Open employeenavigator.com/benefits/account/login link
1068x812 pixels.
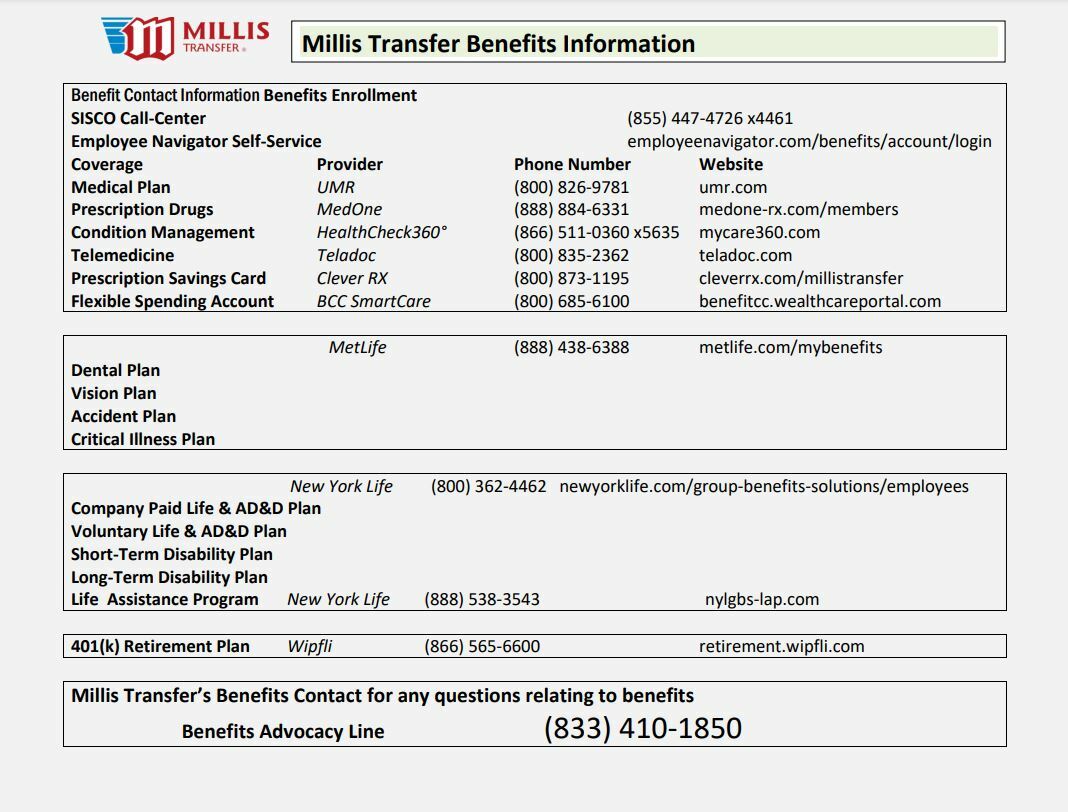[809, 141]
